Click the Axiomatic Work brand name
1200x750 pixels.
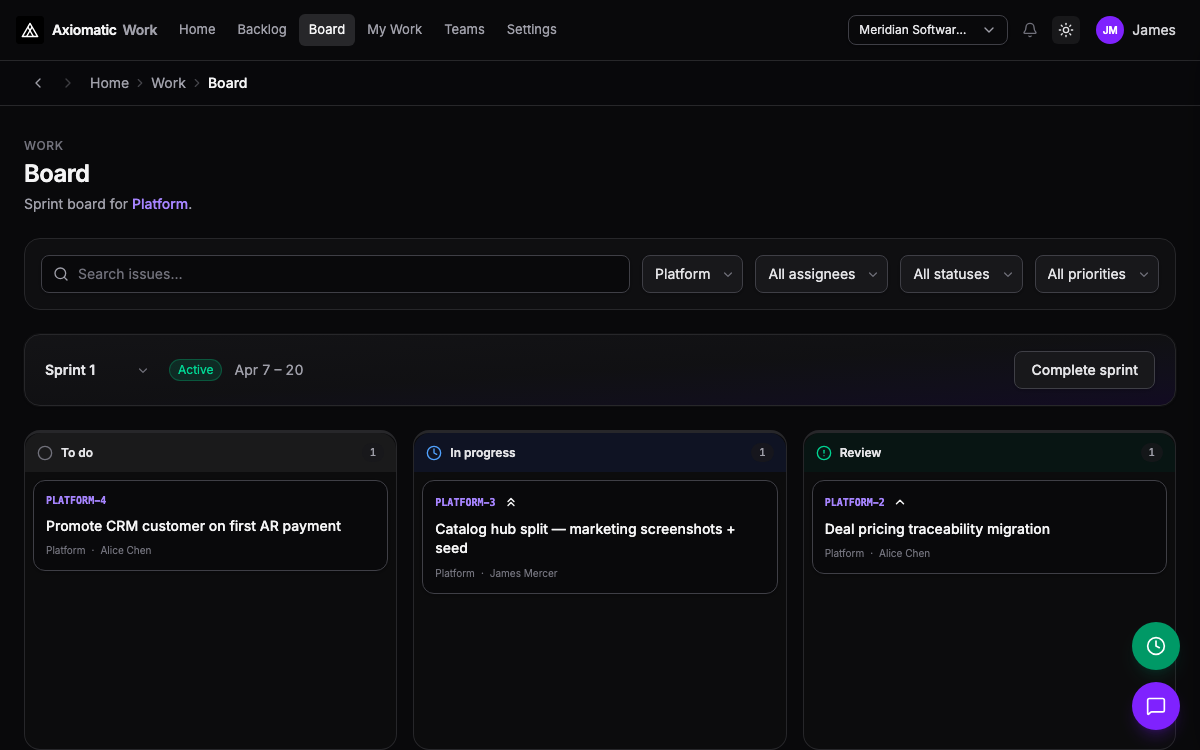(105, 30)
